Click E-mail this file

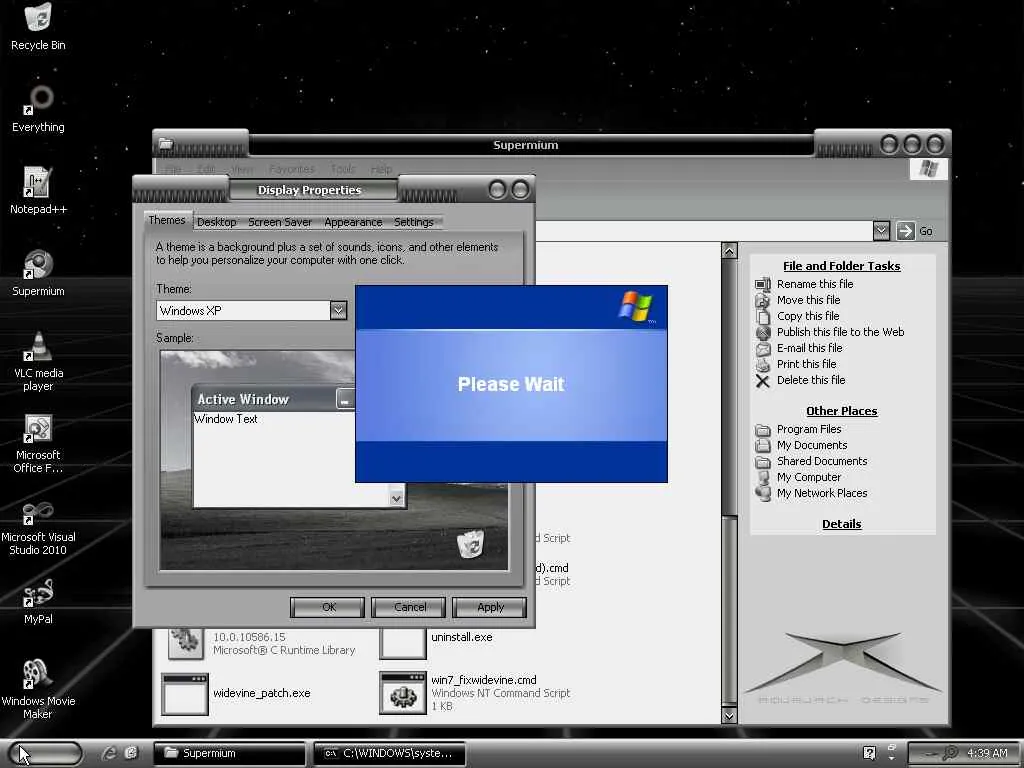pyautogui.click(x=809, y=347)
